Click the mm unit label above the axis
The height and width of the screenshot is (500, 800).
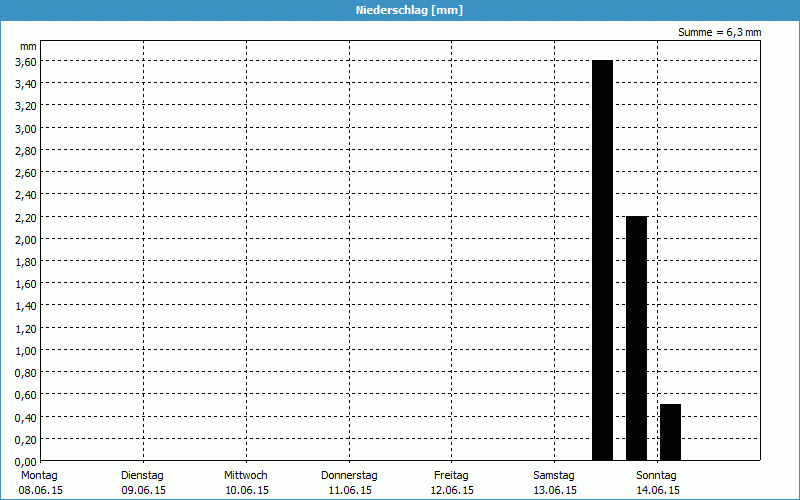pos(28,46)
